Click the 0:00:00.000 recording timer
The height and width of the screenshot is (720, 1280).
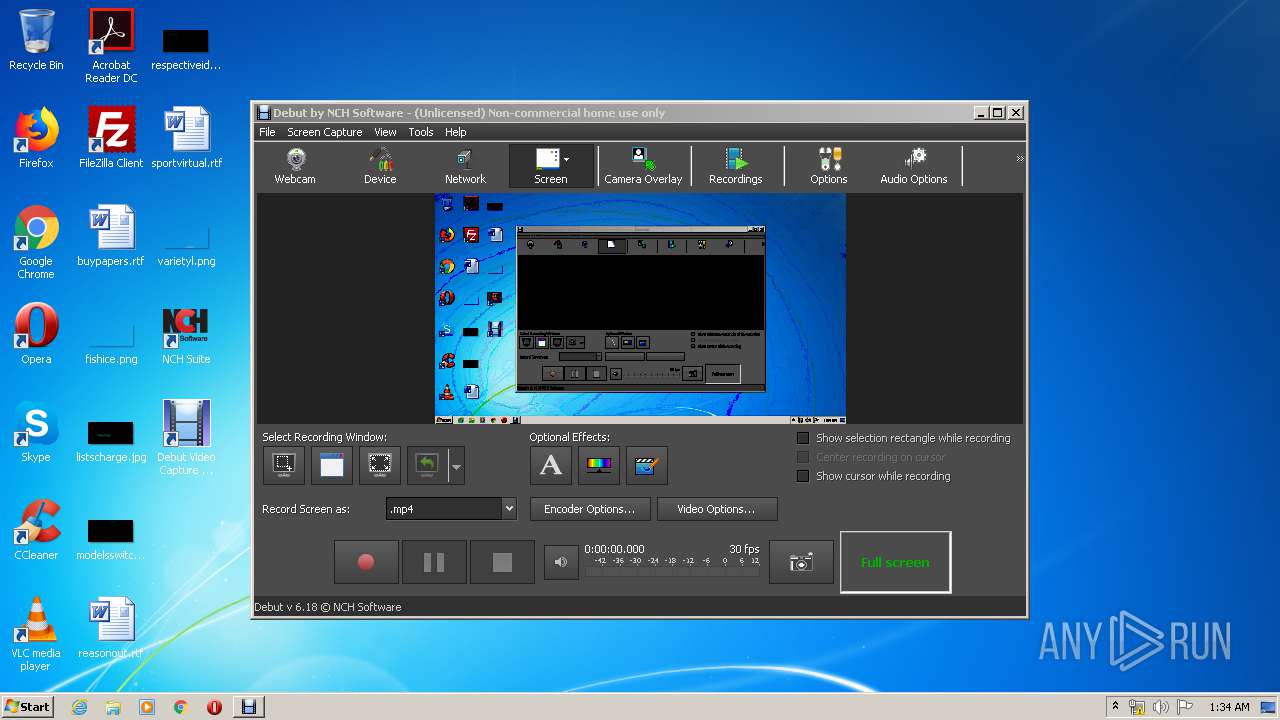coord(614,549)
